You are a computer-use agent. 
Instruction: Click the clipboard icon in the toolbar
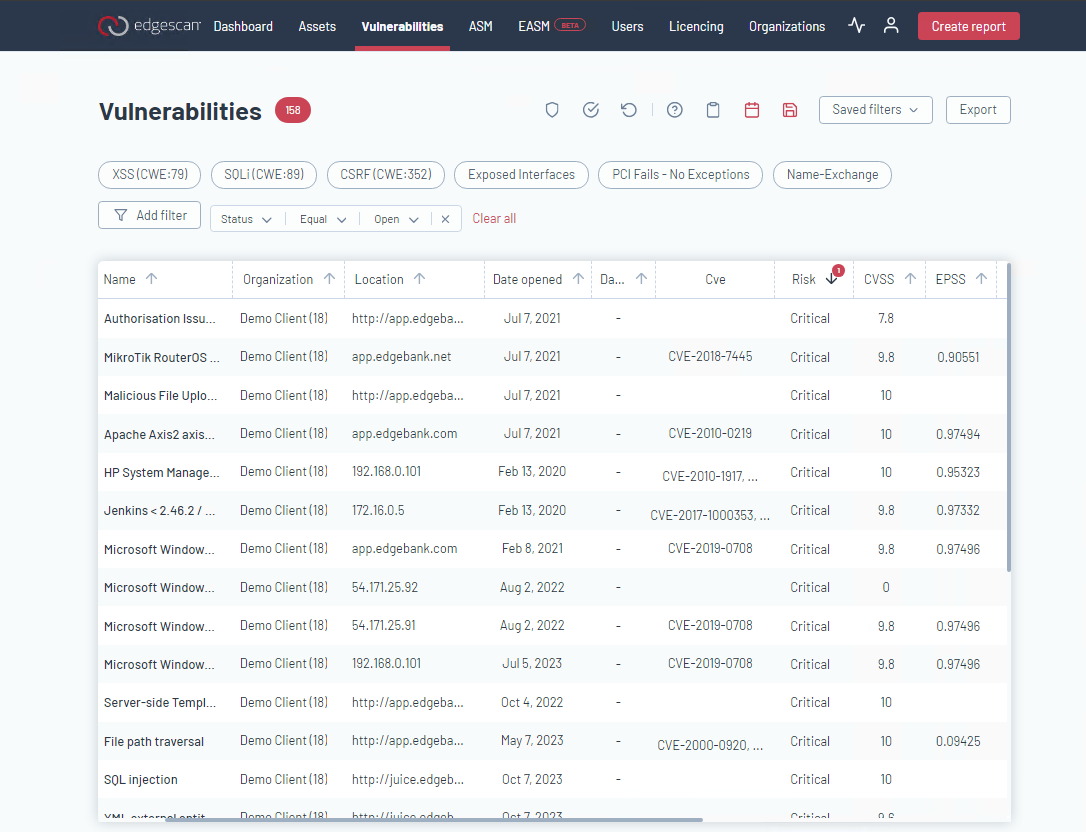713,110
